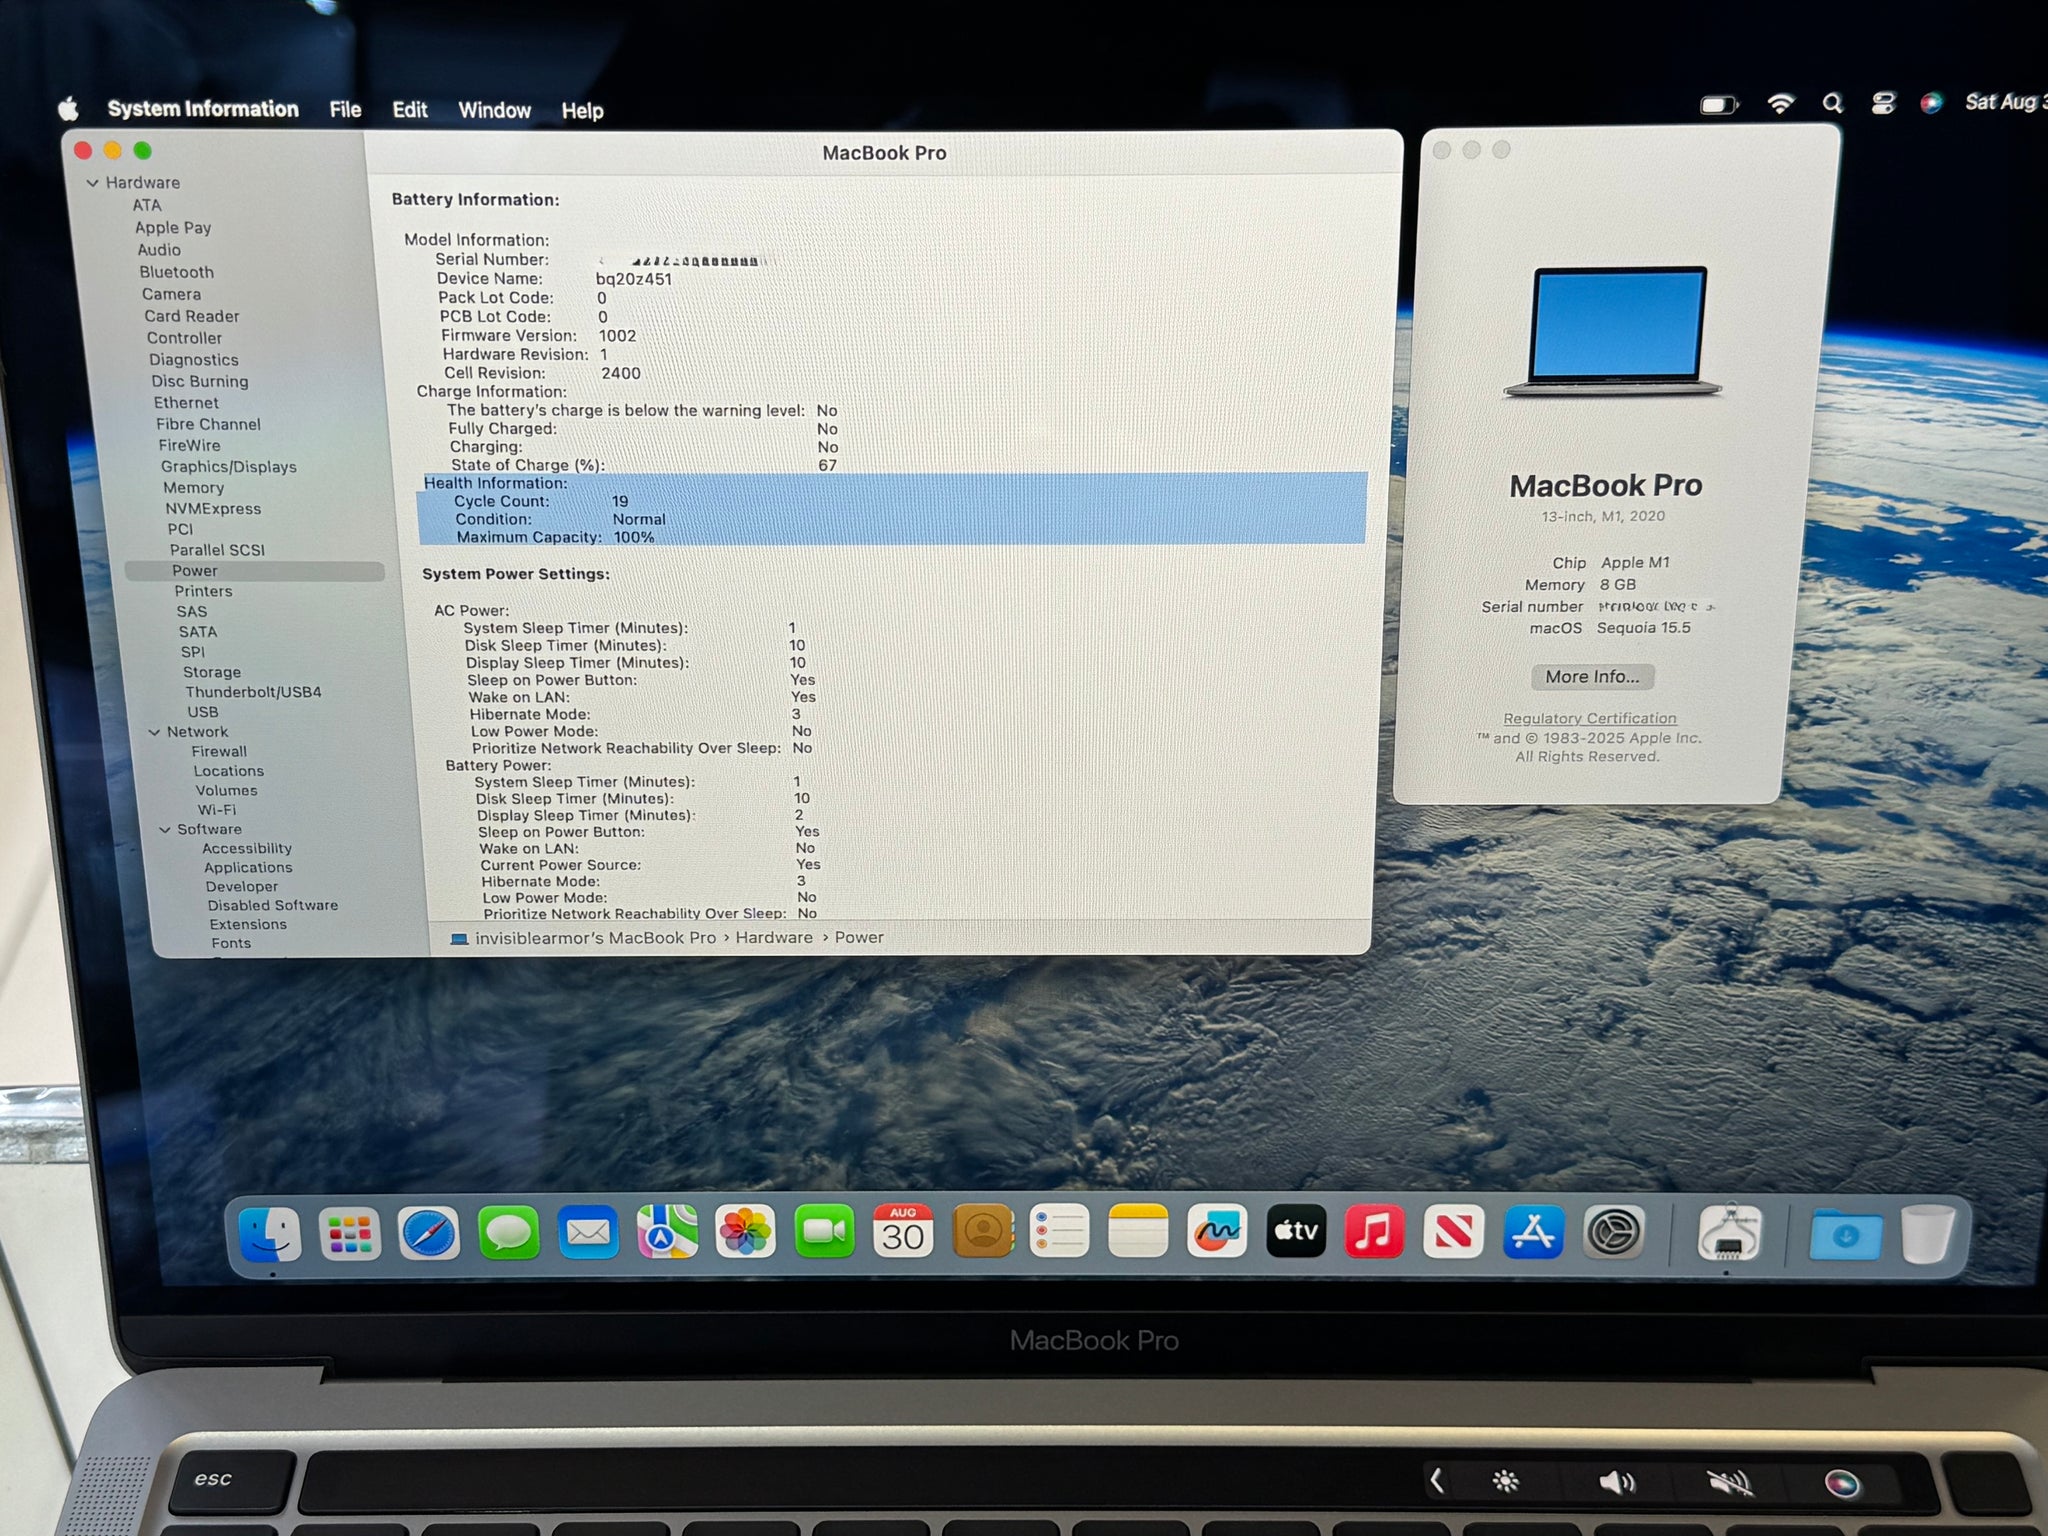This screenshot has width=2048, height=1536.
Task: Launch Apple TV from dock
Action: [1295, 1232]
